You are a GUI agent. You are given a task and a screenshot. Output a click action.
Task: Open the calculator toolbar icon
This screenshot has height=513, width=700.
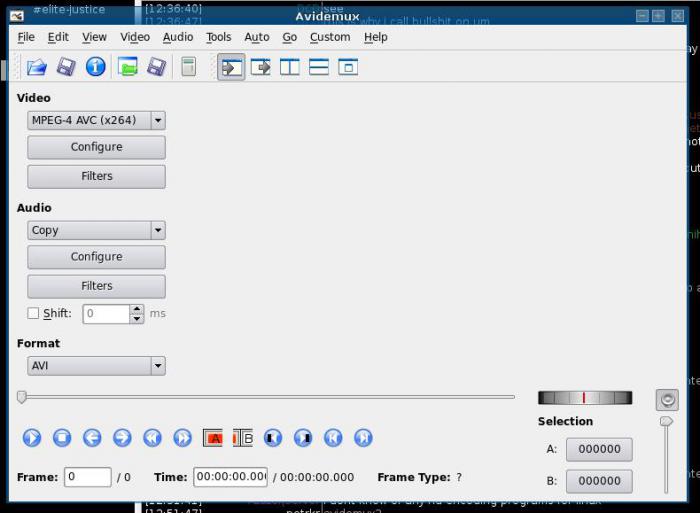[x=188, y=67]
